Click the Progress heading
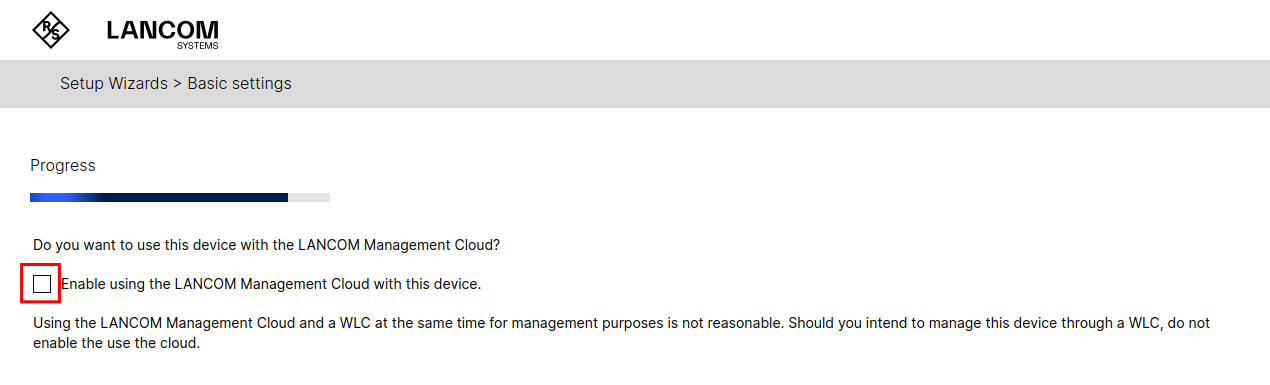The height and width of the screenshot is (385, 1270). (63, 165)
